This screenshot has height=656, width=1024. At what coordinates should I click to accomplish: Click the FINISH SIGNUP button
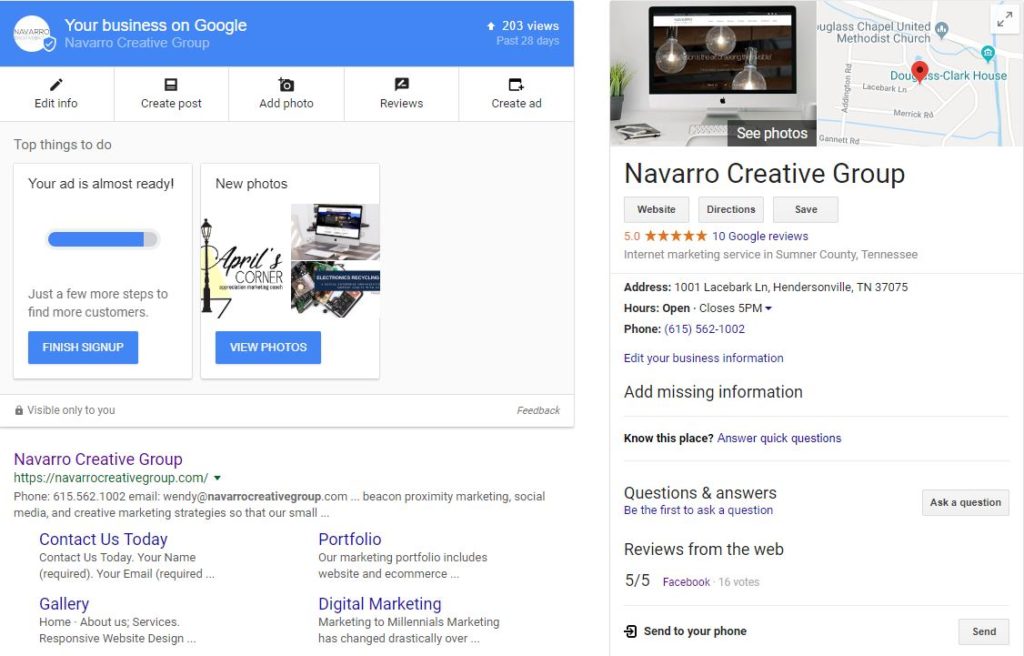coord(83,347)
